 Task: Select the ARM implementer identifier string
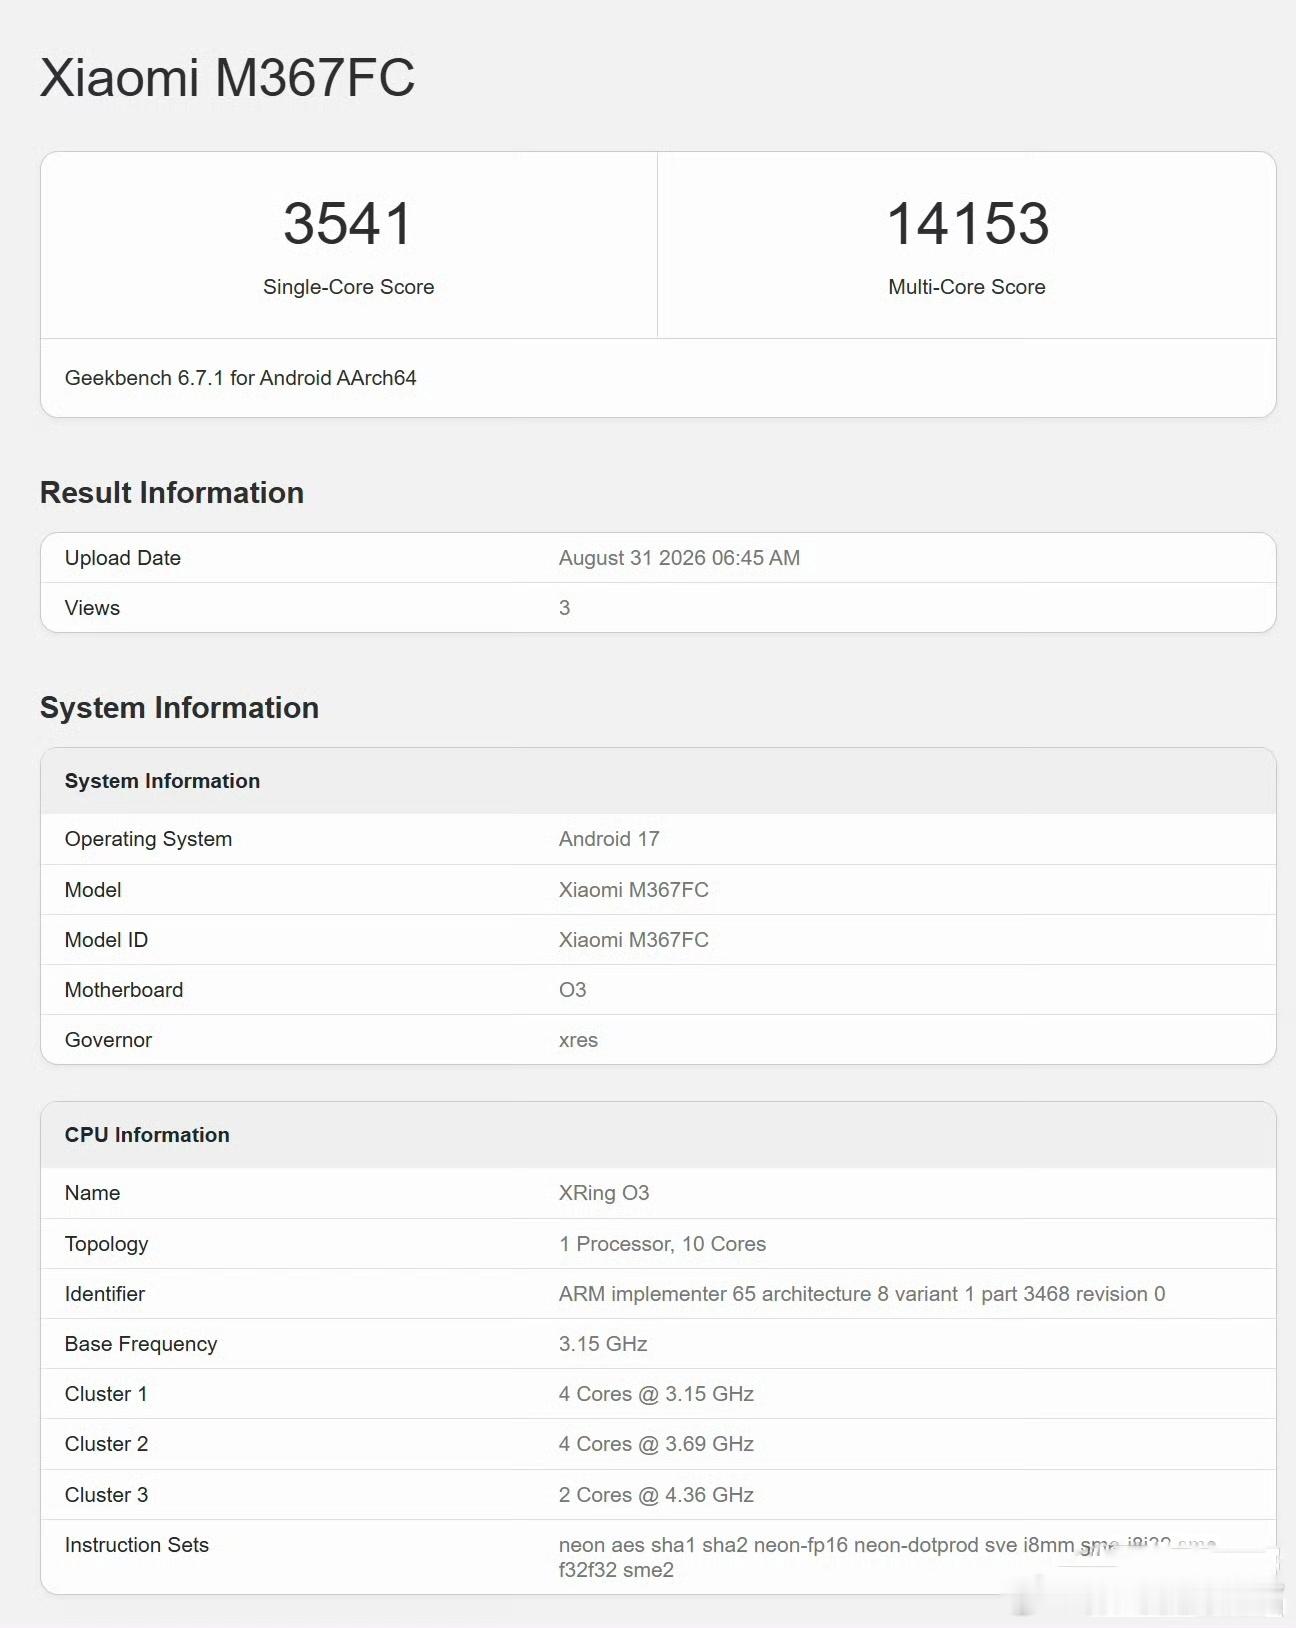click(862, 1294)
